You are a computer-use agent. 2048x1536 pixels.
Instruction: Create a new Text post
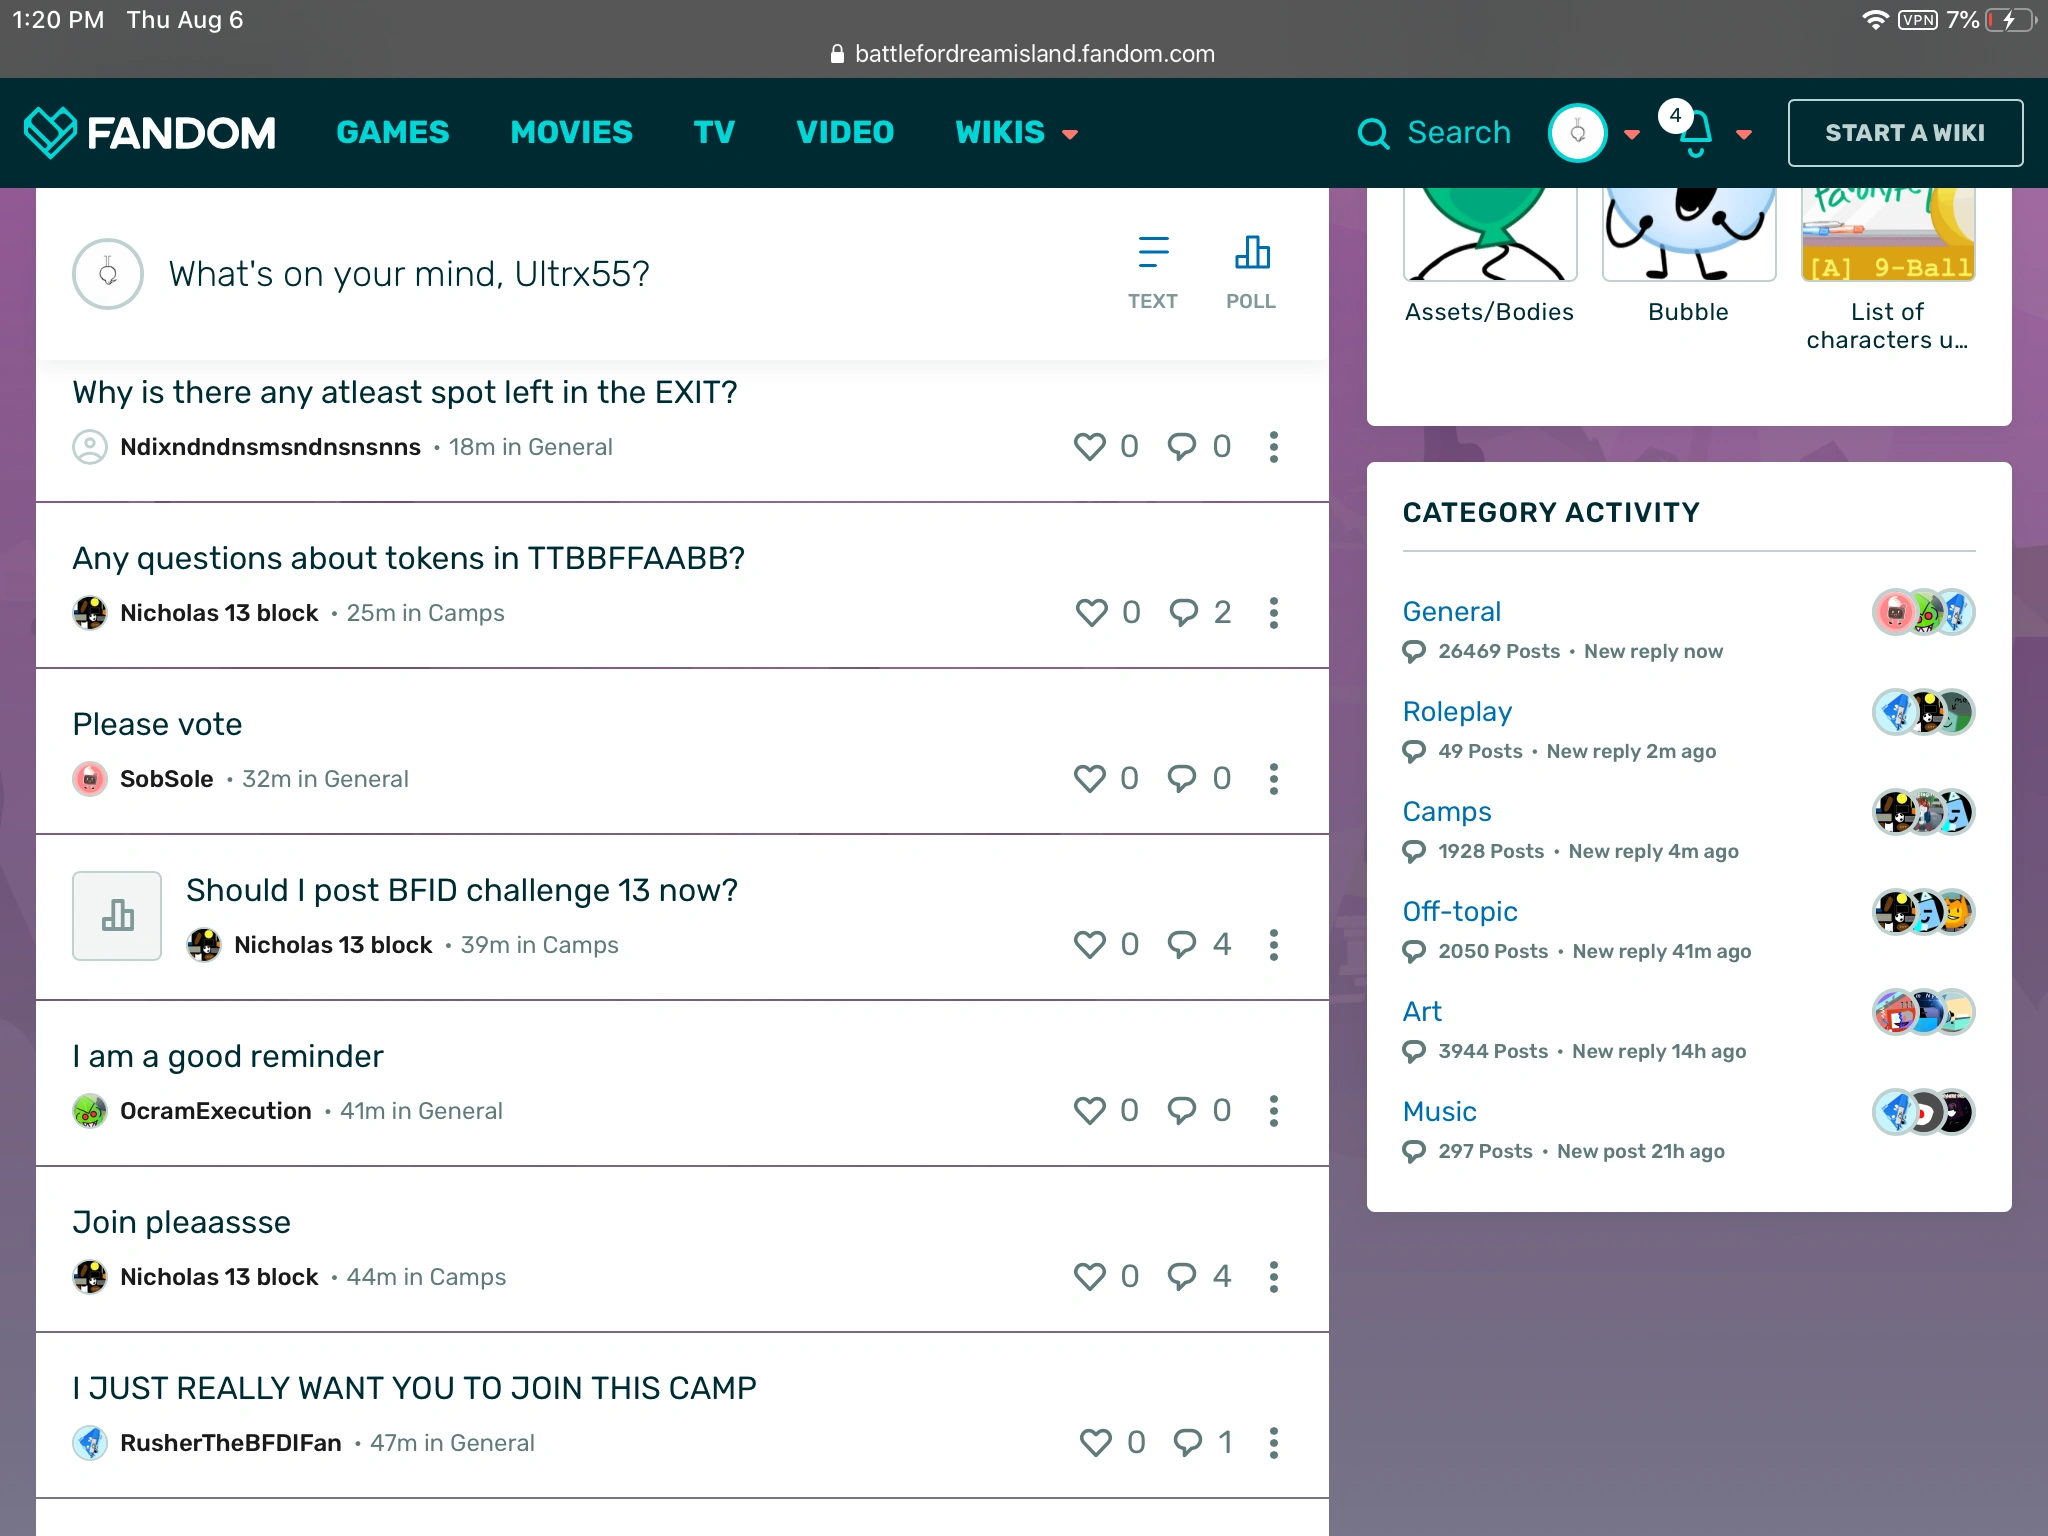point(1152,272)
